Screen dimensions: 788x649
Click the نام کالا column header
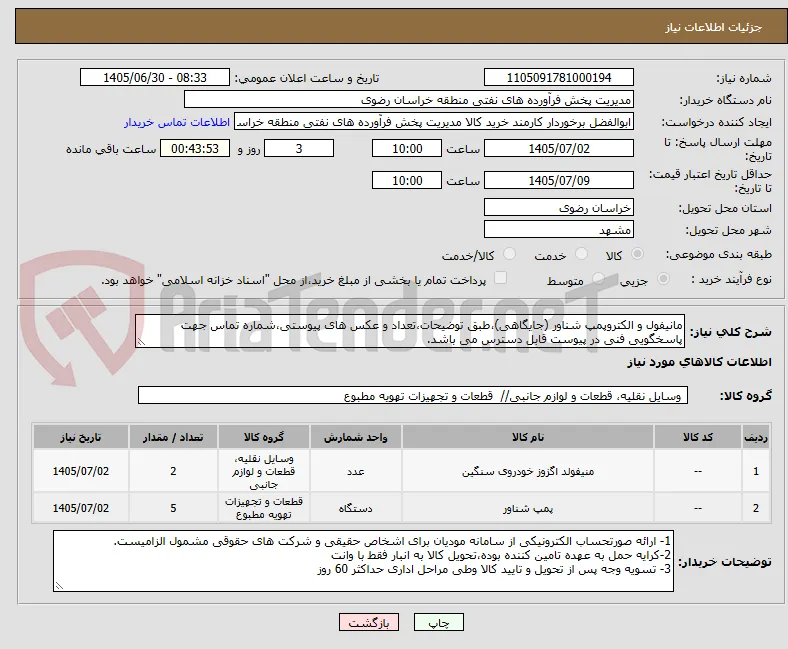tap(528, 437)
